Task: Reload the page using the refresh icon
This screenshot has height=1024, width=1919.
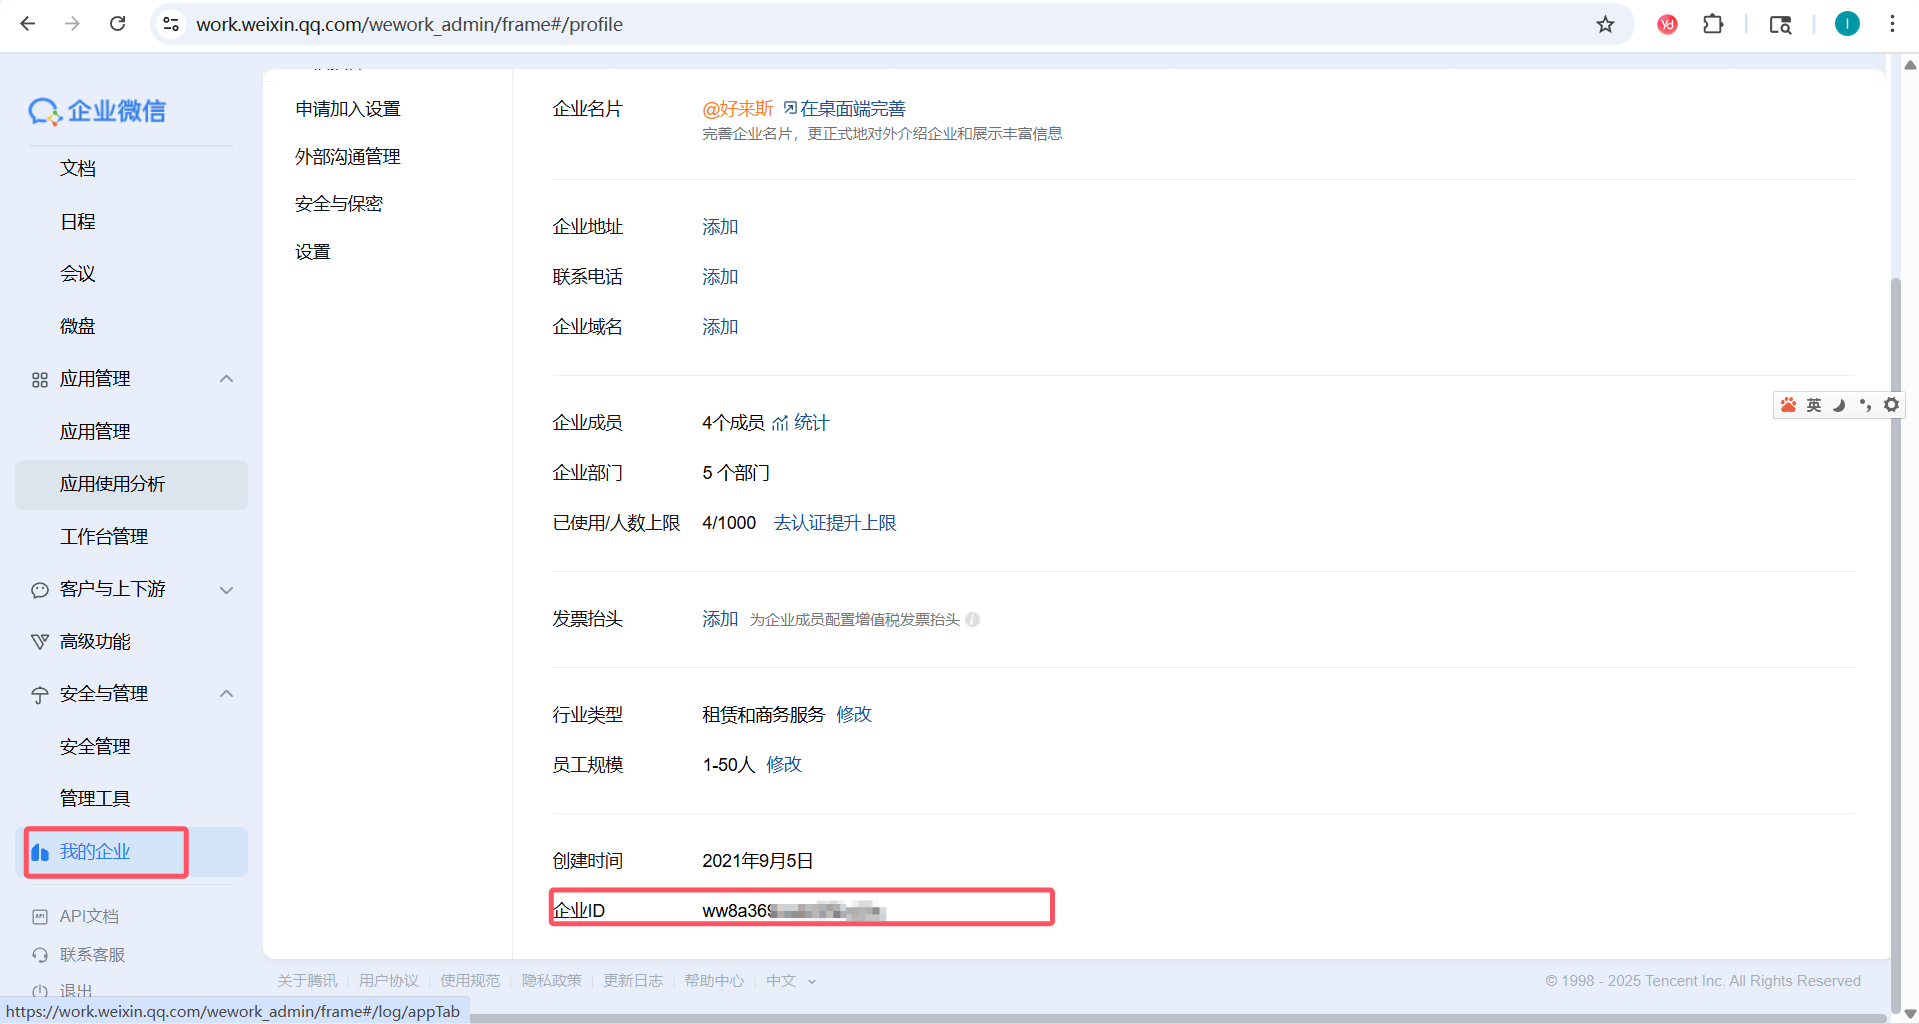Action: click(x=117, y=24)
